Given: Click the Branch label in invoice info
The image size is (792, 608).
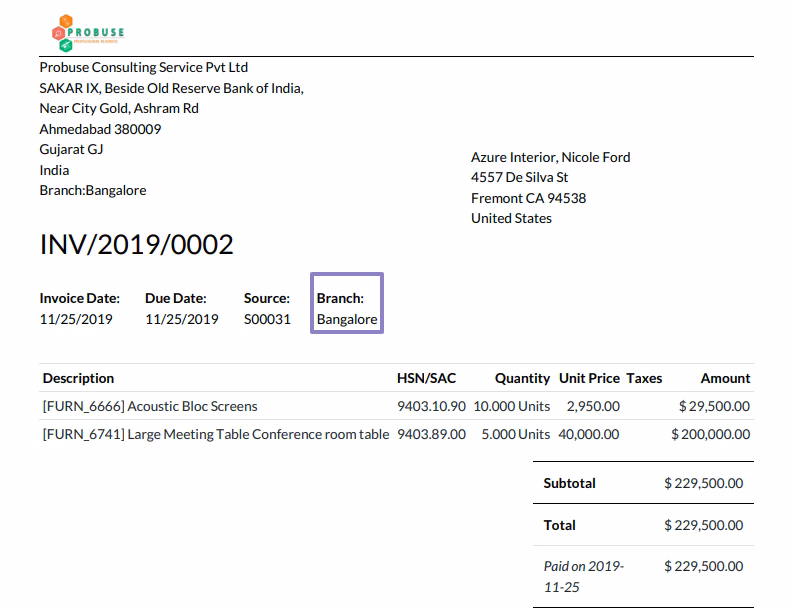Looking at the screenshot, I should 340,298.
